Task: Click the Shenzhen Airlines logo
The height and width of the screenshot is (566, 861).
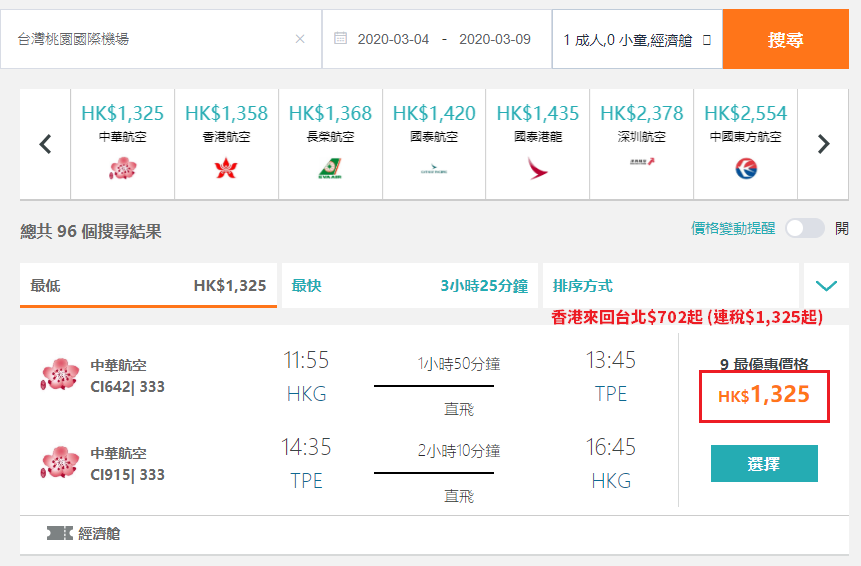Action: coord(642,161)
